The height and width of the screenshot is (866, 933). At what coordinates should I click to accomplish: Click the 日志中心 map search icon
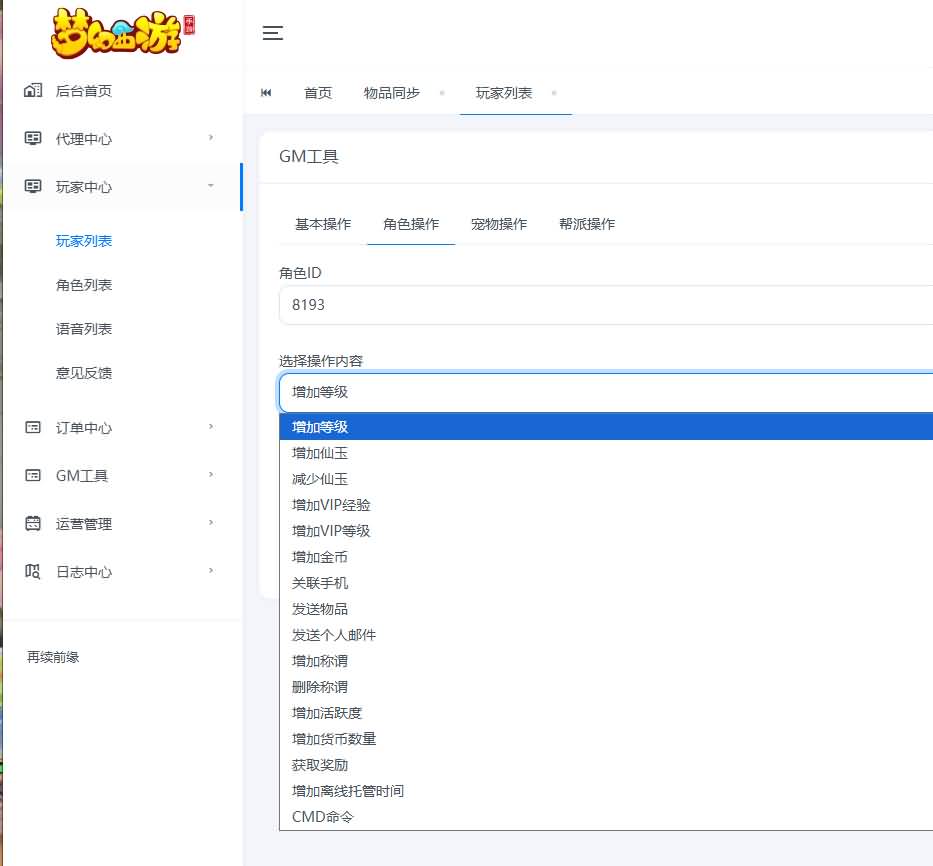33,572
